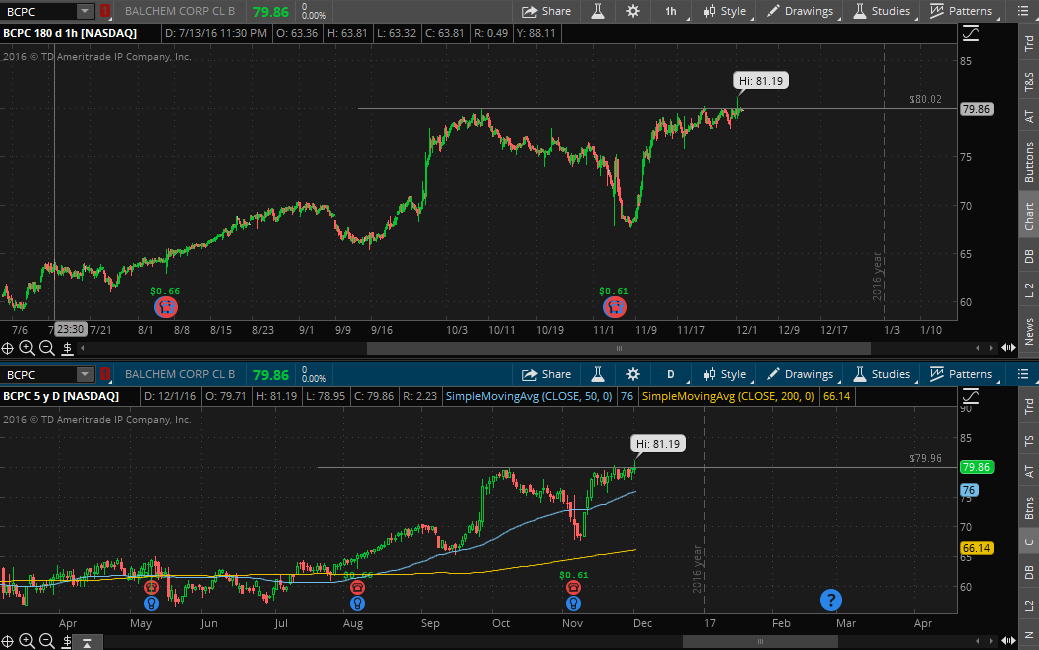Click SimpleMovingAvg (CLOSE, 50, 0) study label
Image resolution: width=1039 pixels, height=650 pixels.
coord(529,396)
